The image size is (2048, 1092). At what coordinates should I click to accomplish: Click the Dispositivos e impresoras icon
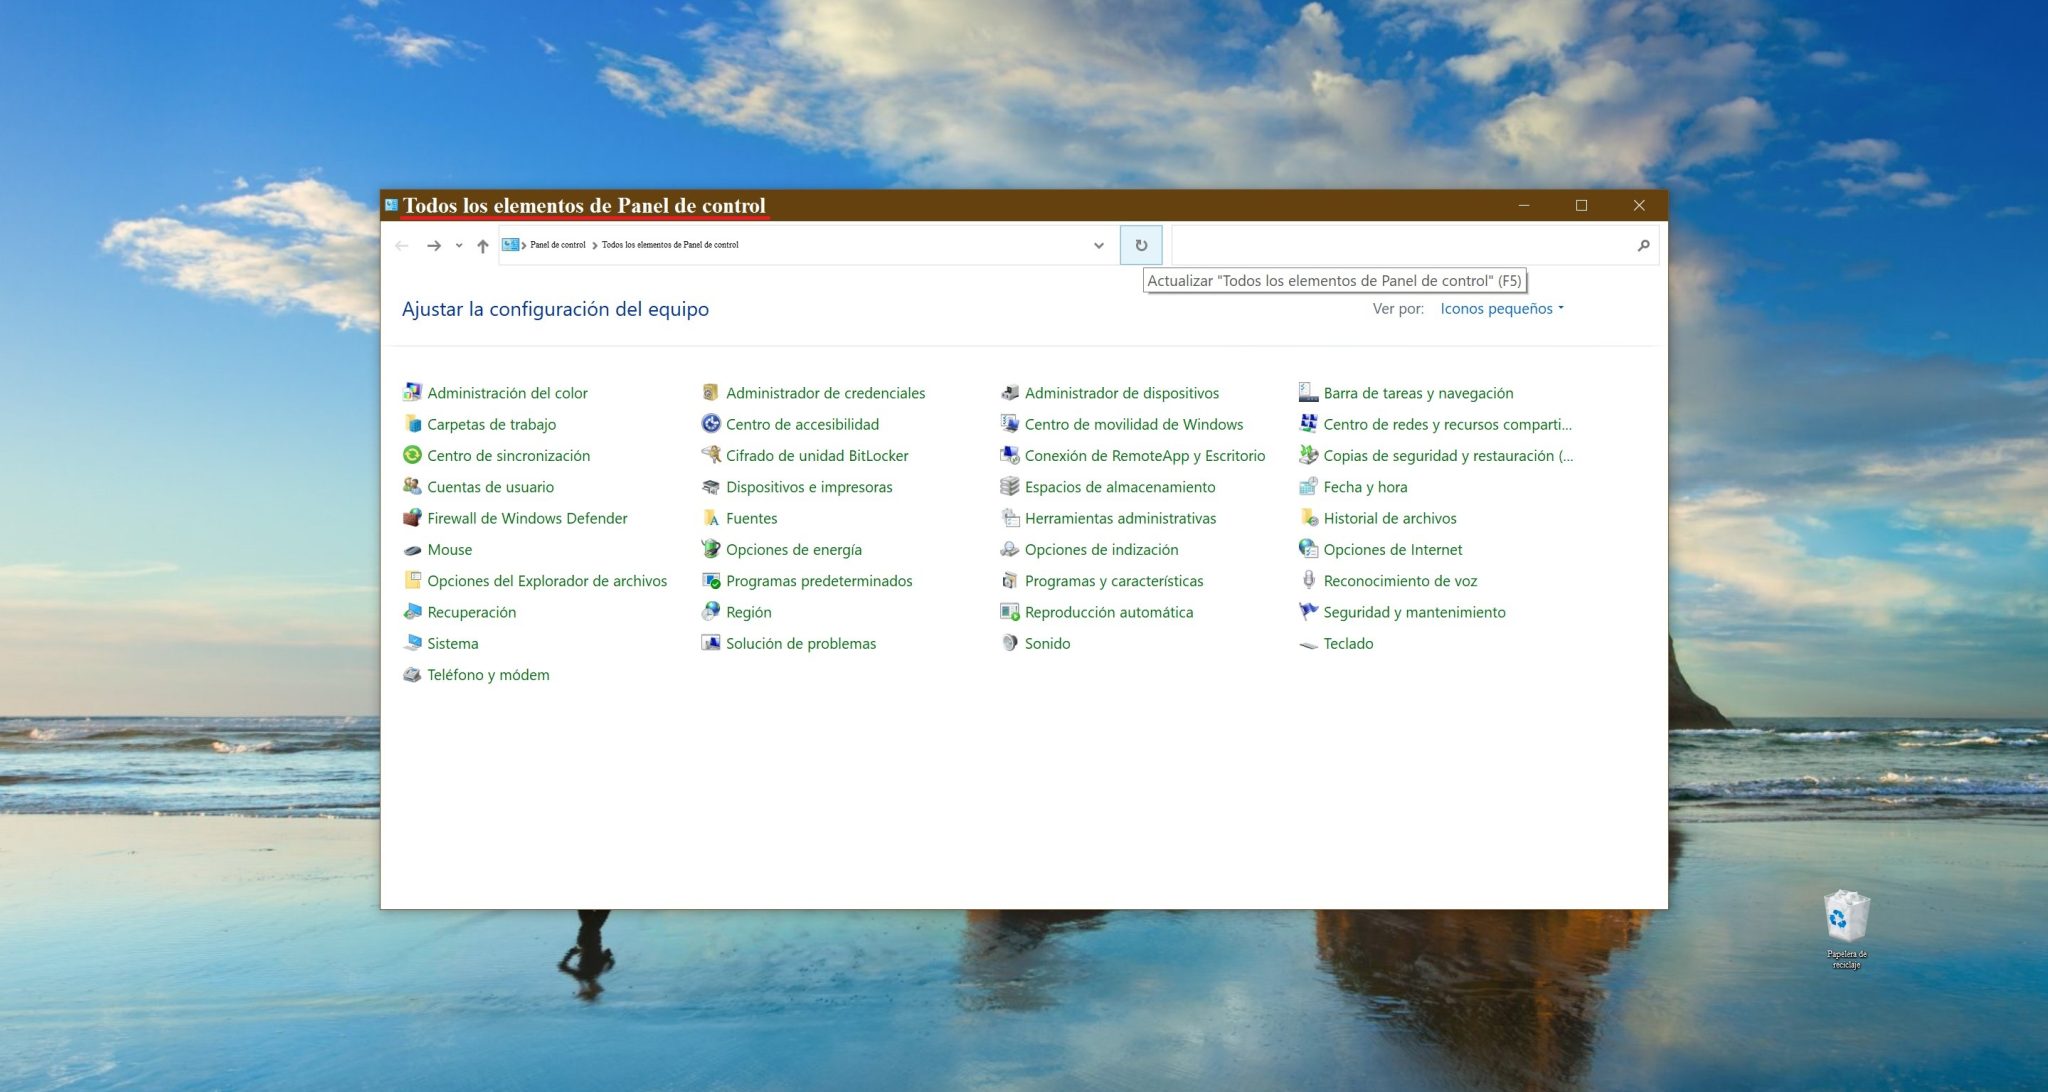[x=711, y=486]
